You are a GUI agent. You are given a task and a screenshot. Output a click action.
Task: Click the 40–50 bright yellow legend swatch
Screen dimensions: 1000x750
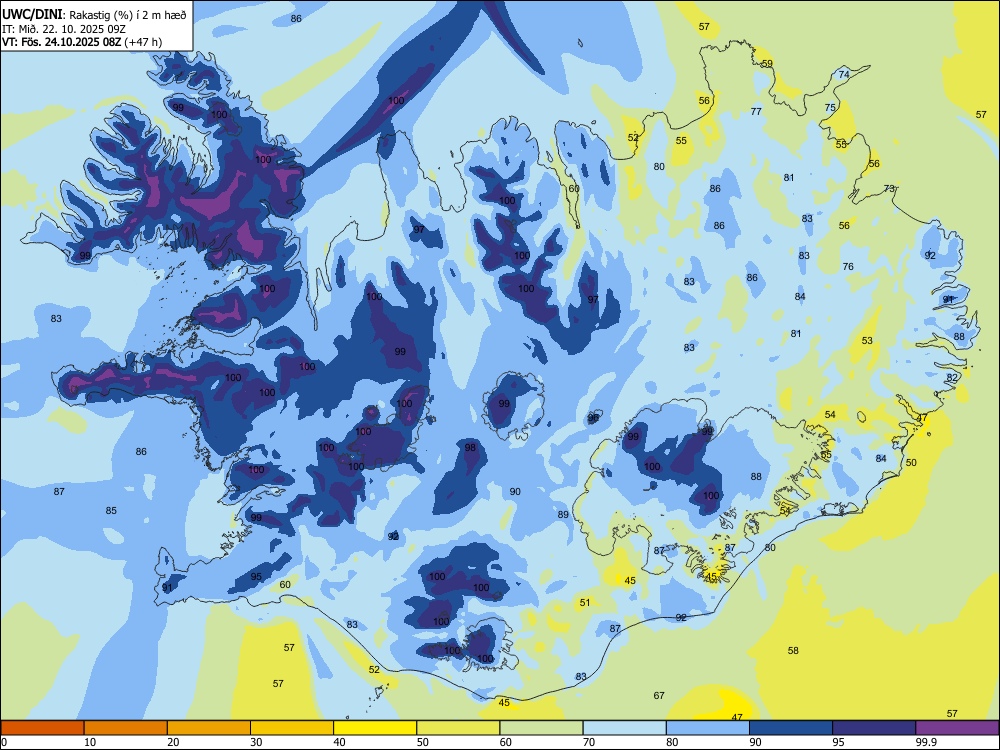pos(375,728)
